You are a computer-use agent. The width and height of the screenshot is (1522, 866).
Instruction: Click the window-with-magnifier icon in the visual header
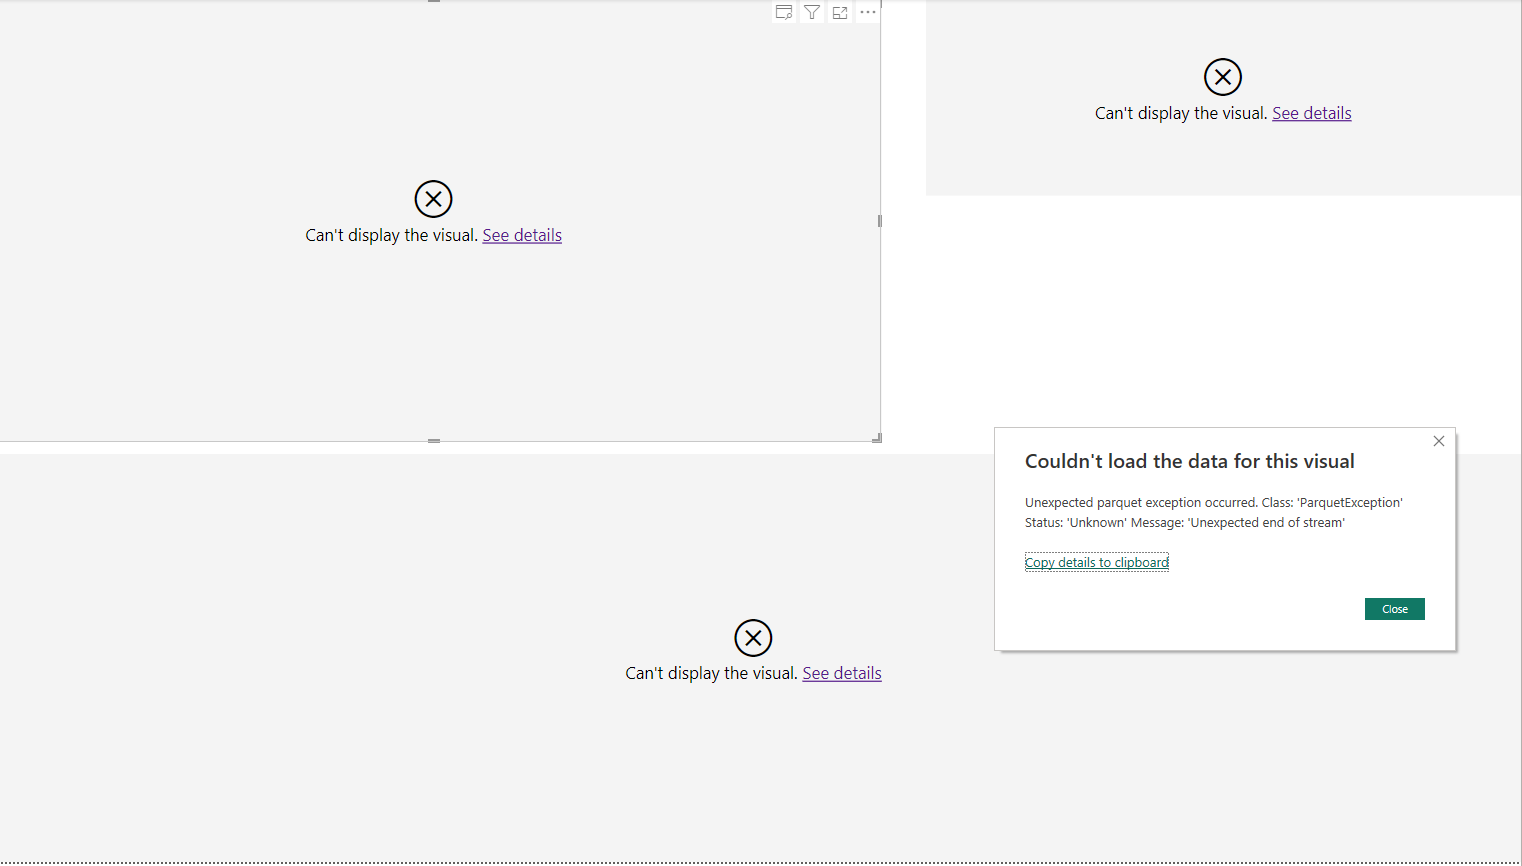pyautogui.click(x=784, y=13)
